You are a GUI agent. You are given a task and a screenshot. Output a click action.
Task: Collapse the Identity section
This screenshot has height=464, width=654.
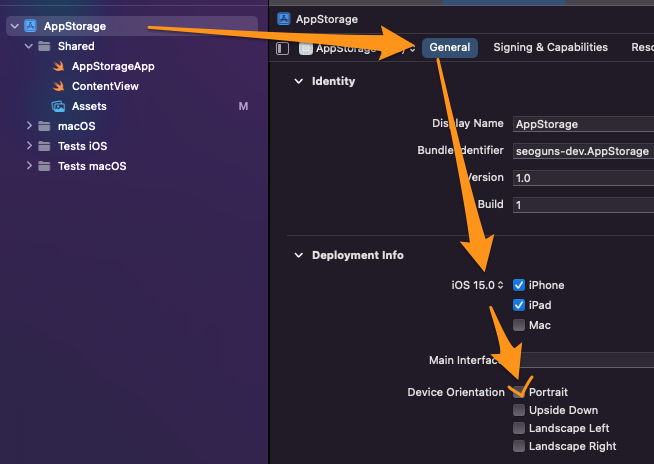[299, 81]
